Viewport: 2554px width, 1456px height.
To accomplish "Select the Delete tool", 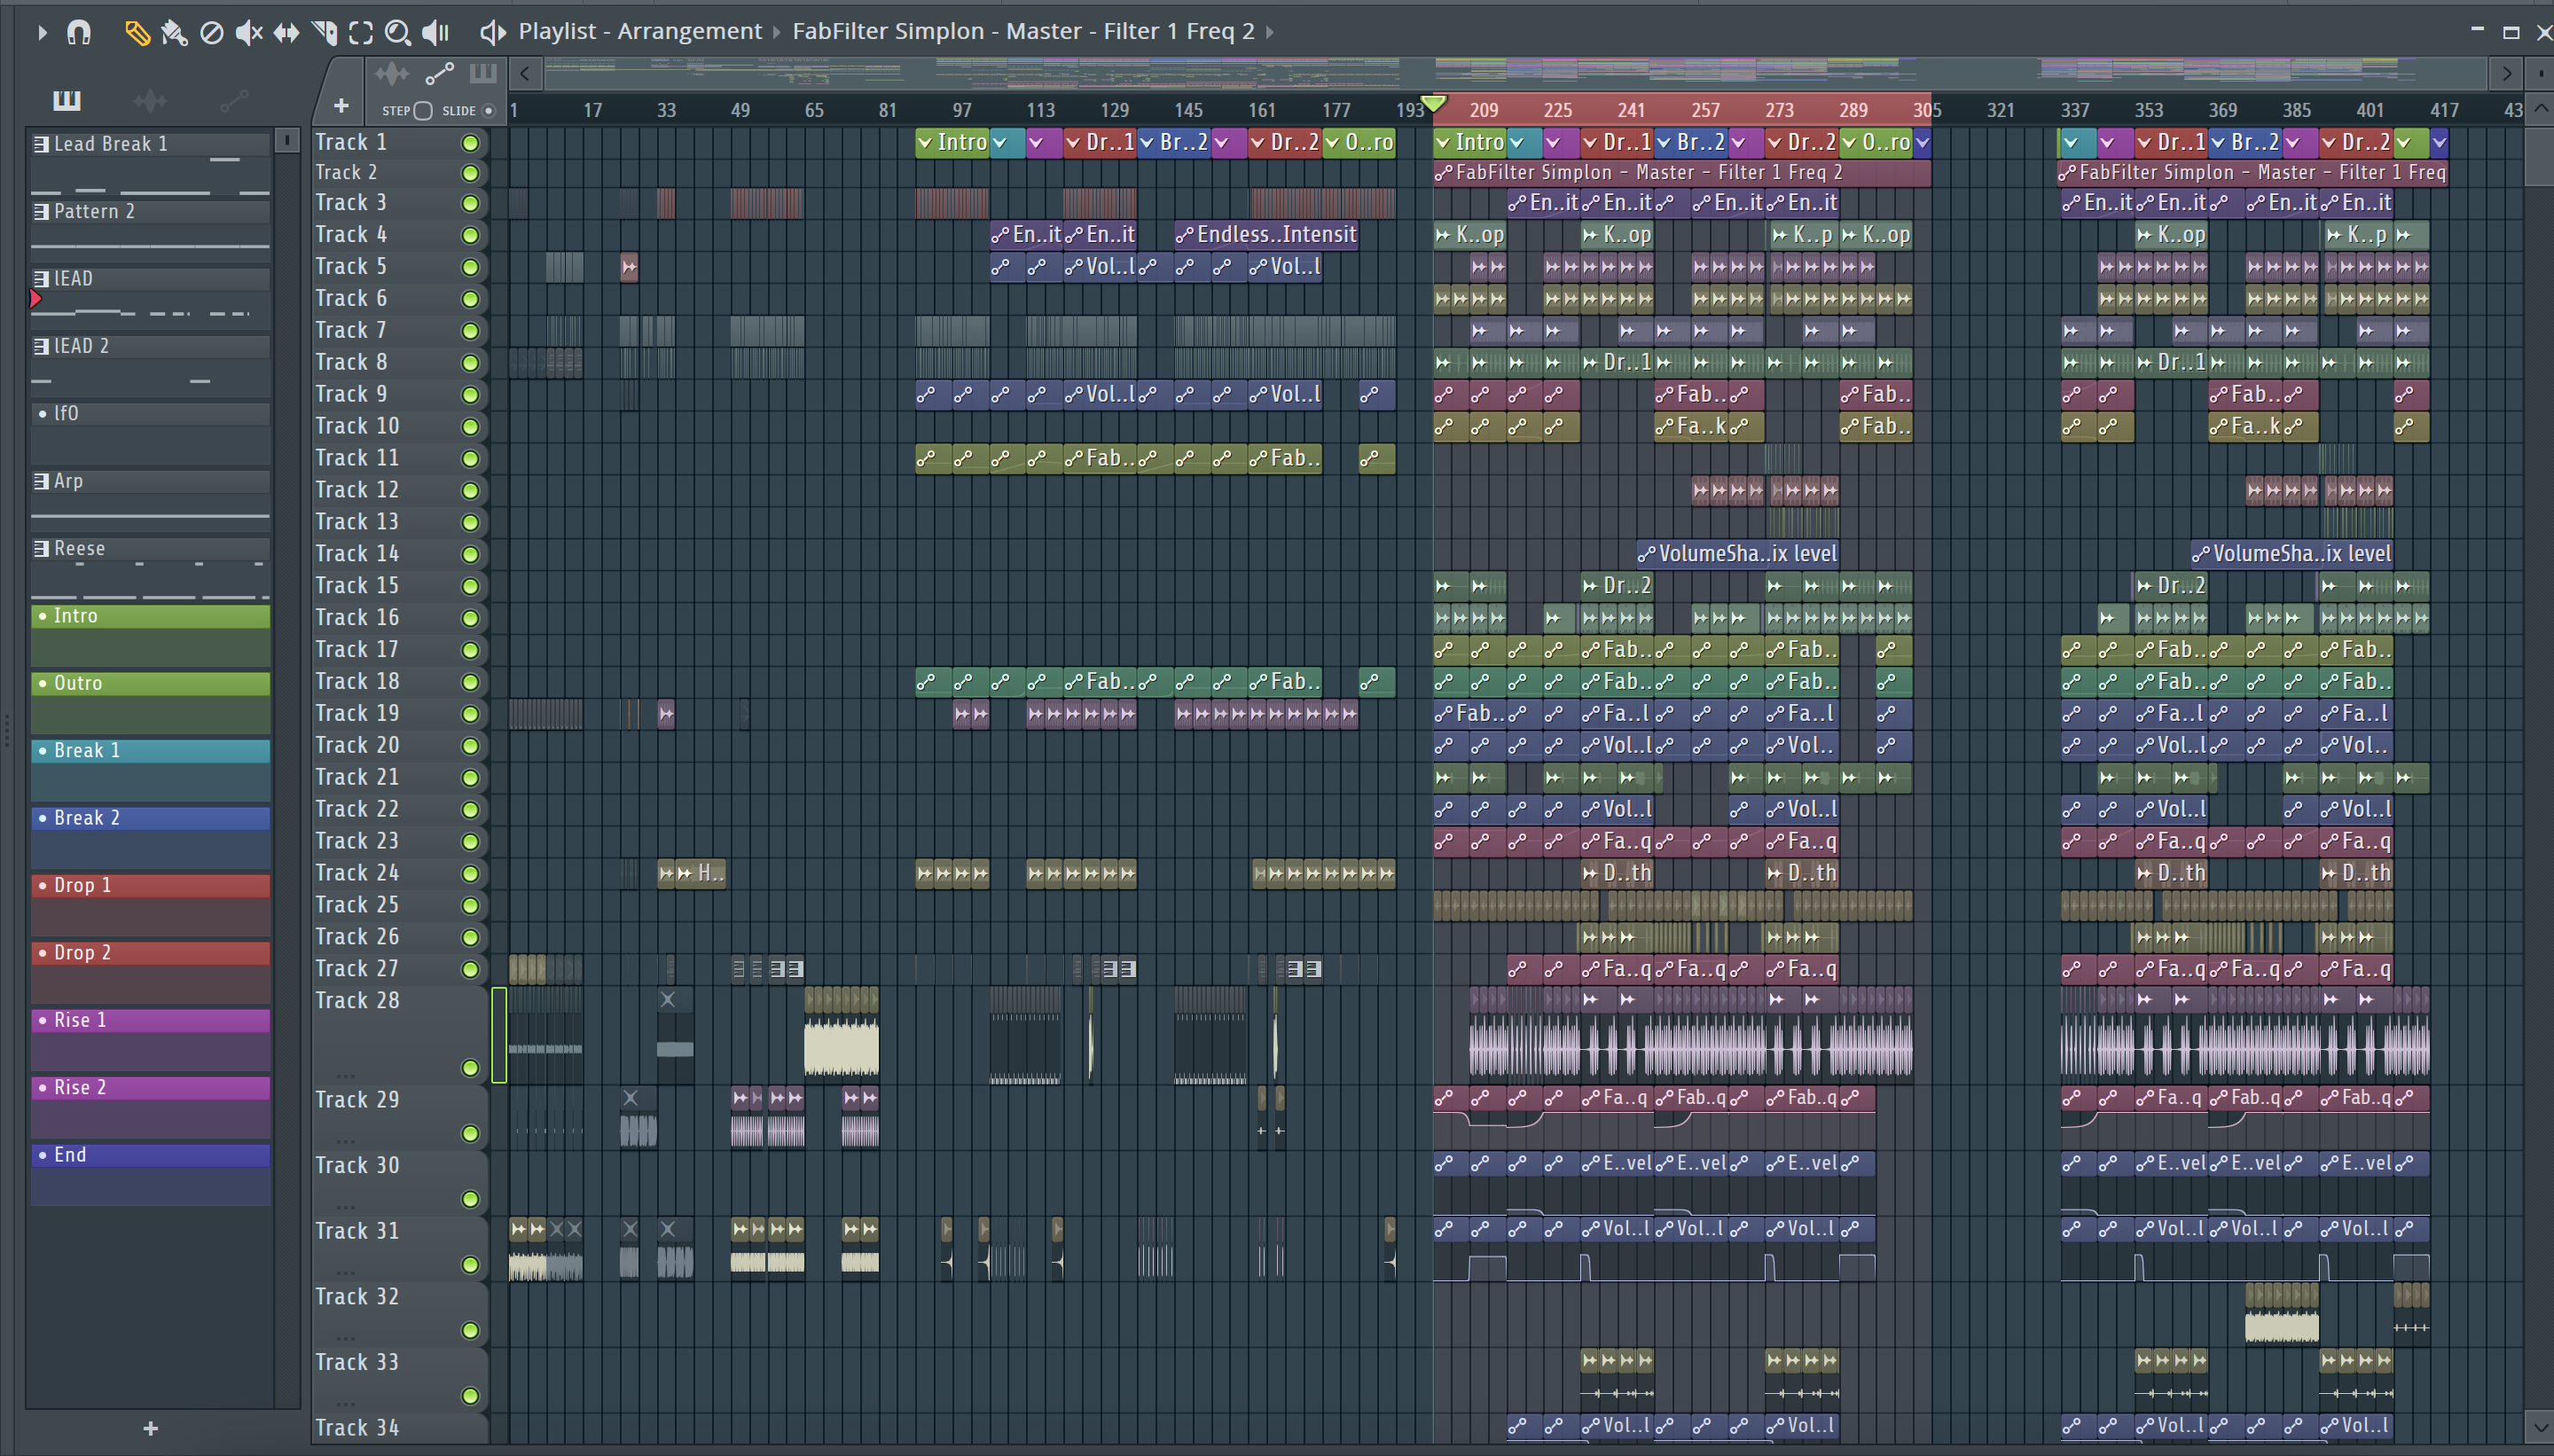I will (x=211, y=33).
